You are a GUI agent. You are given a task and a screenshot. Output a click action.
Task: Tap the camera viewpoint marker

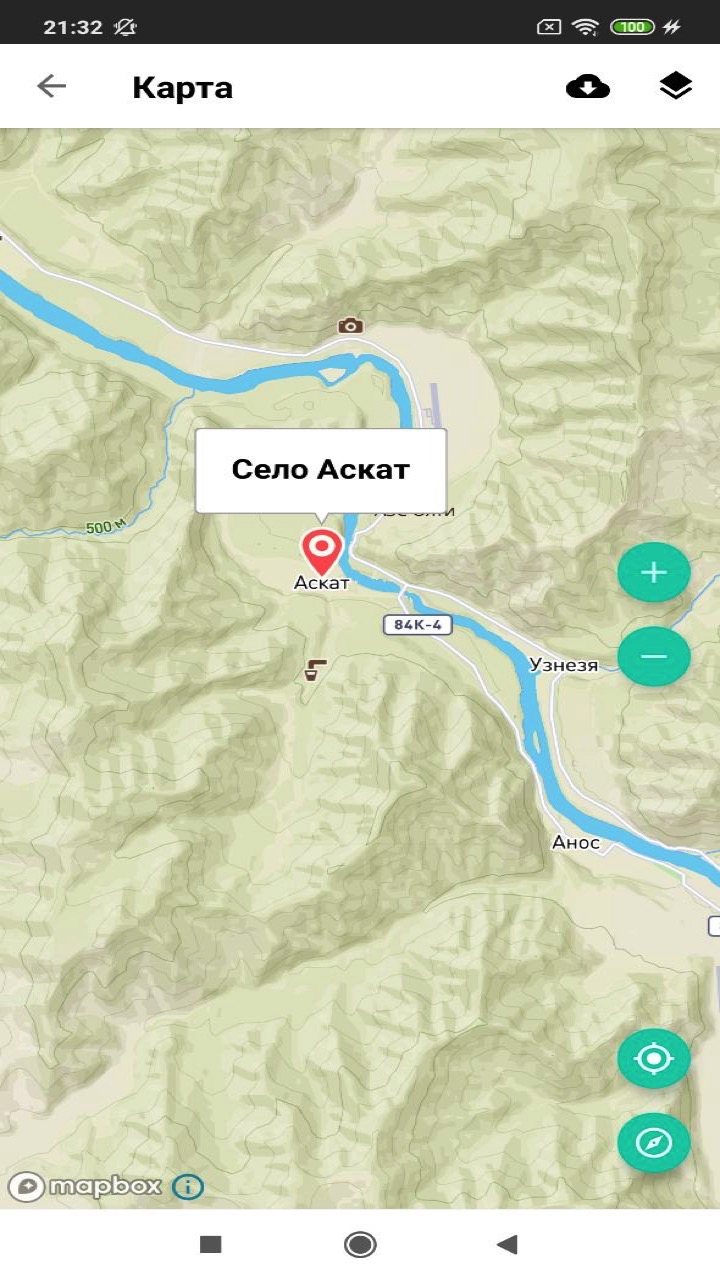[x=350, y=325]
